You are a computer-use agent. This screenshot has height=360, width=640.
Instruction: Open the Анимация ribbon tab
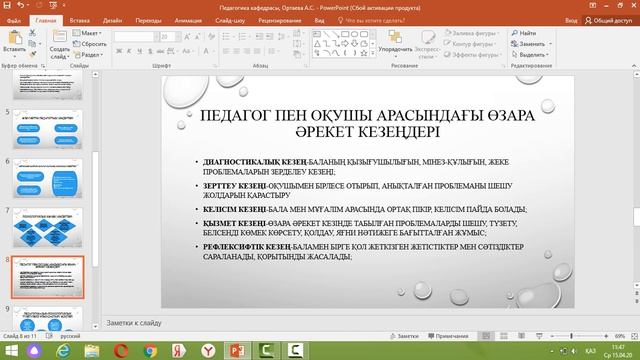188,20
